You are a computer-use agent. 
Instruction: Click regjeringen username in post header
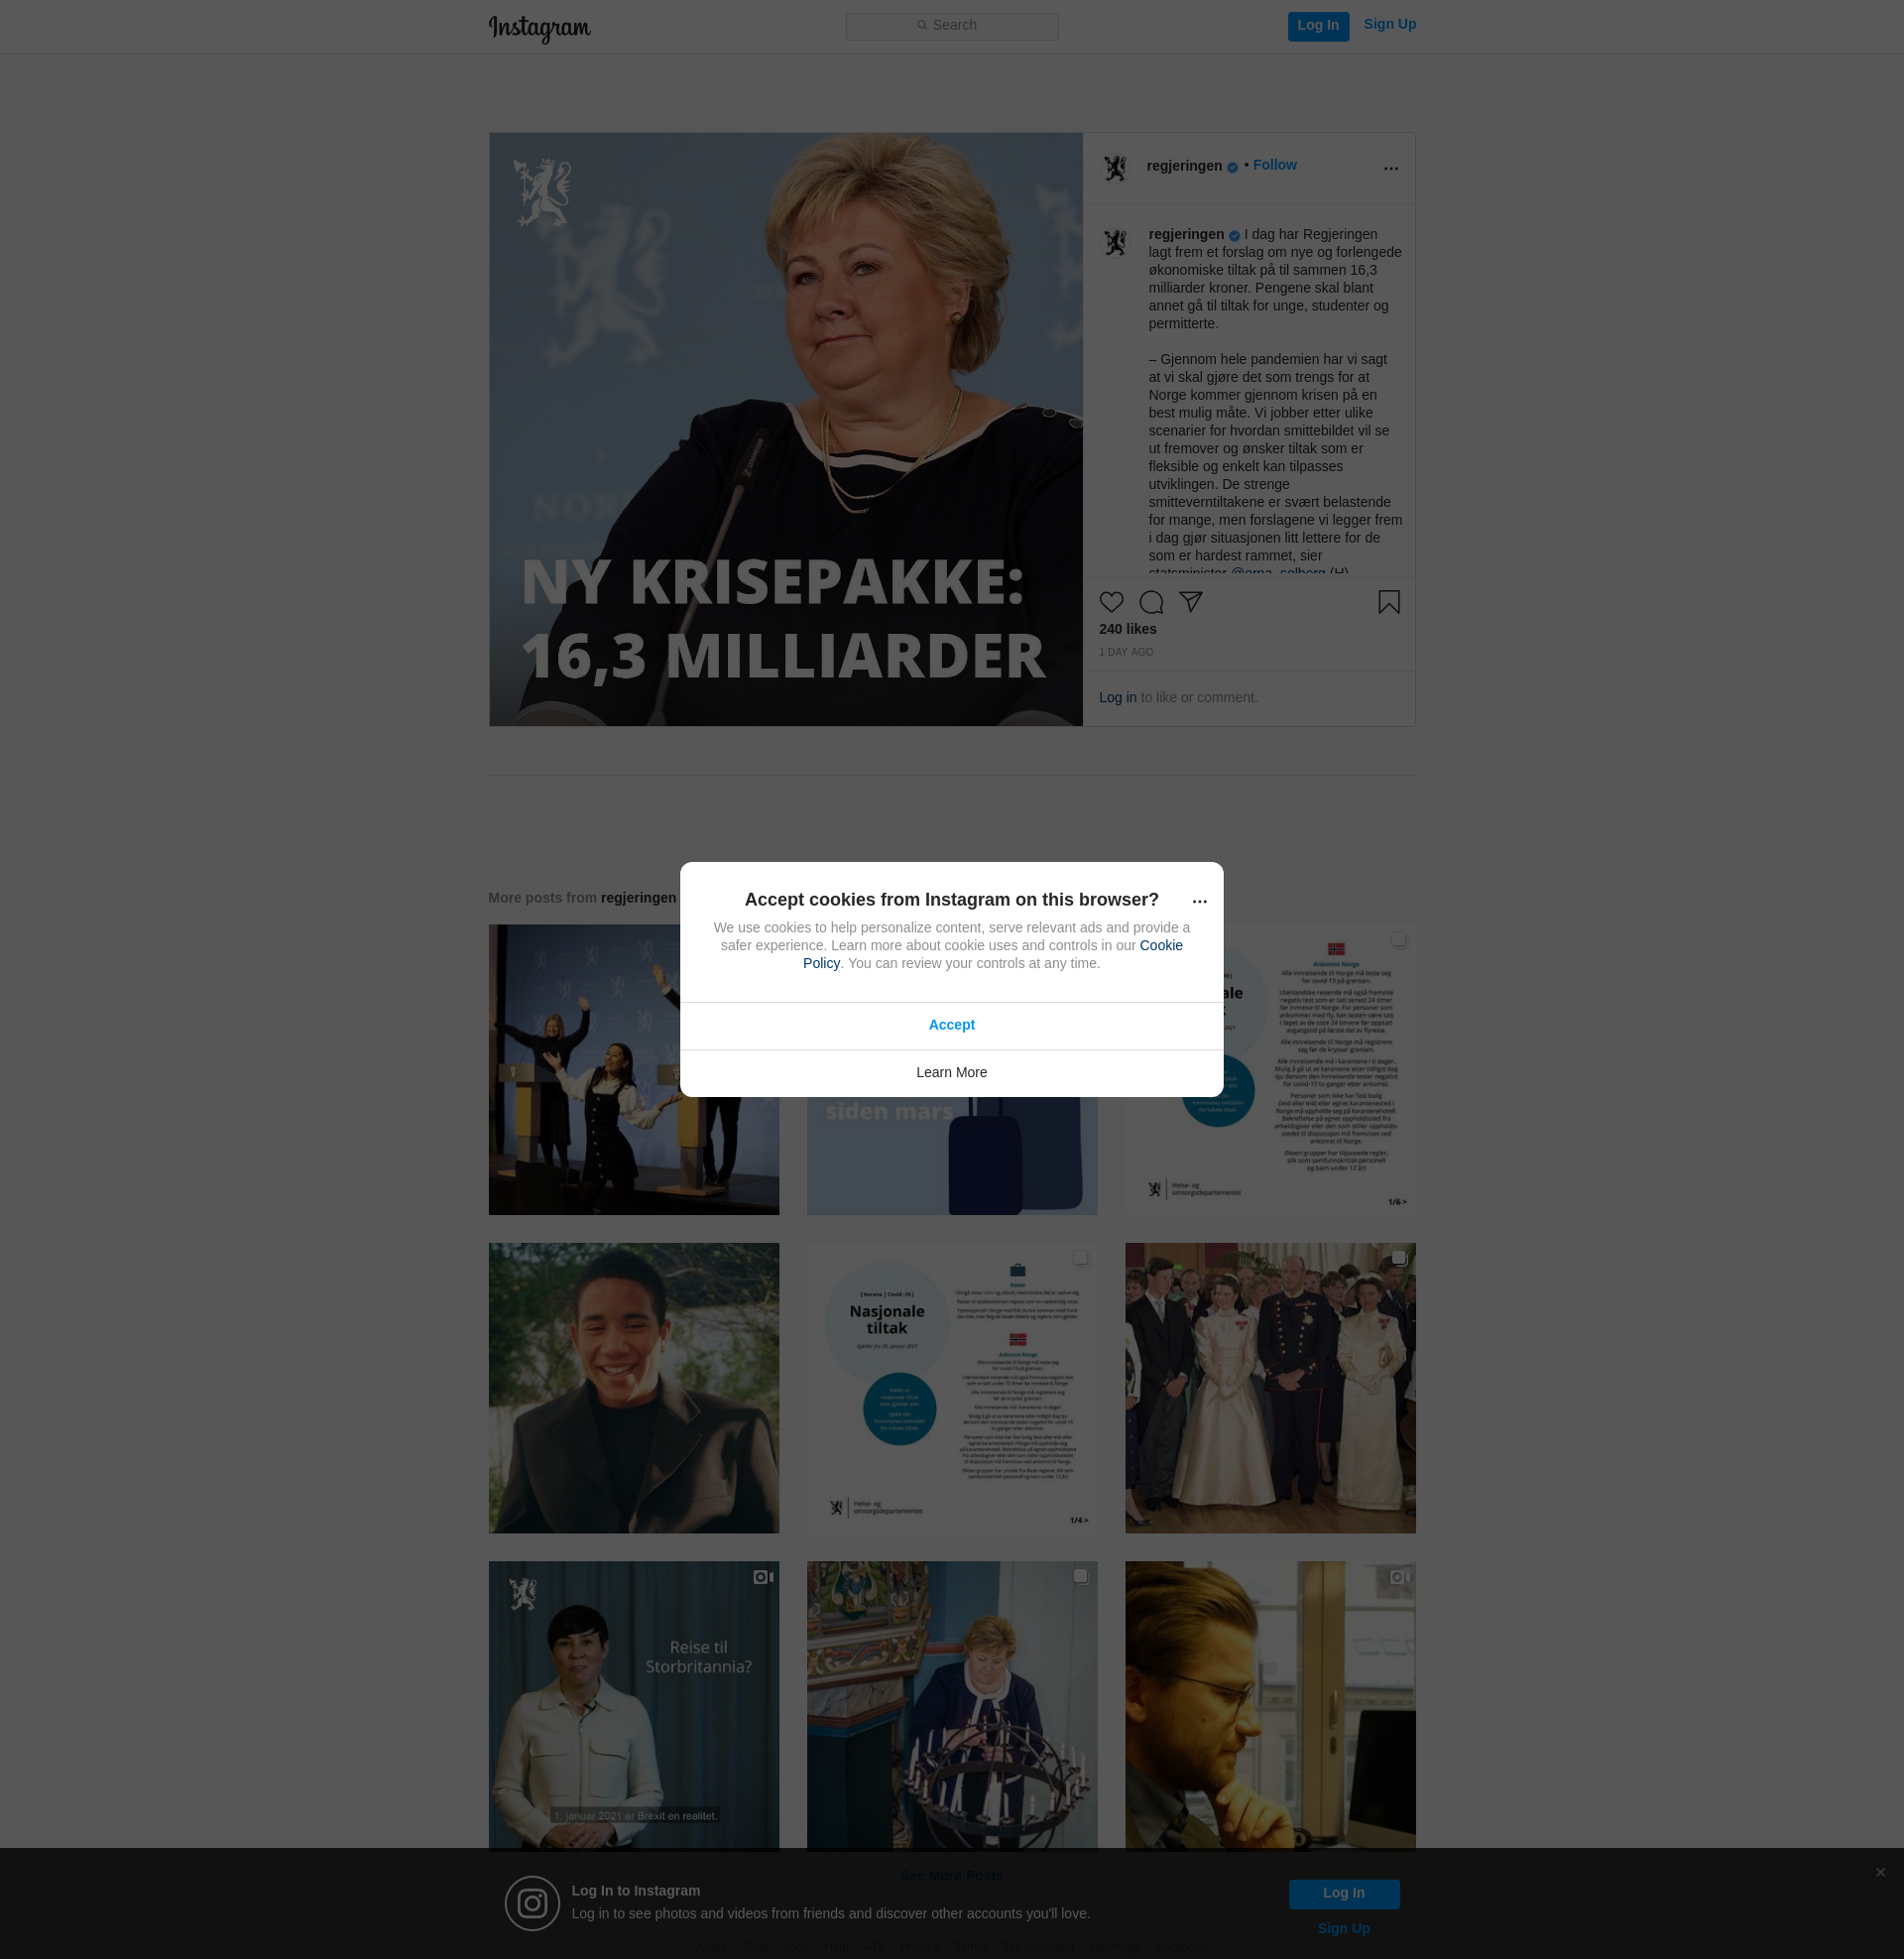pyautogui.click(x=1184, y=166)
